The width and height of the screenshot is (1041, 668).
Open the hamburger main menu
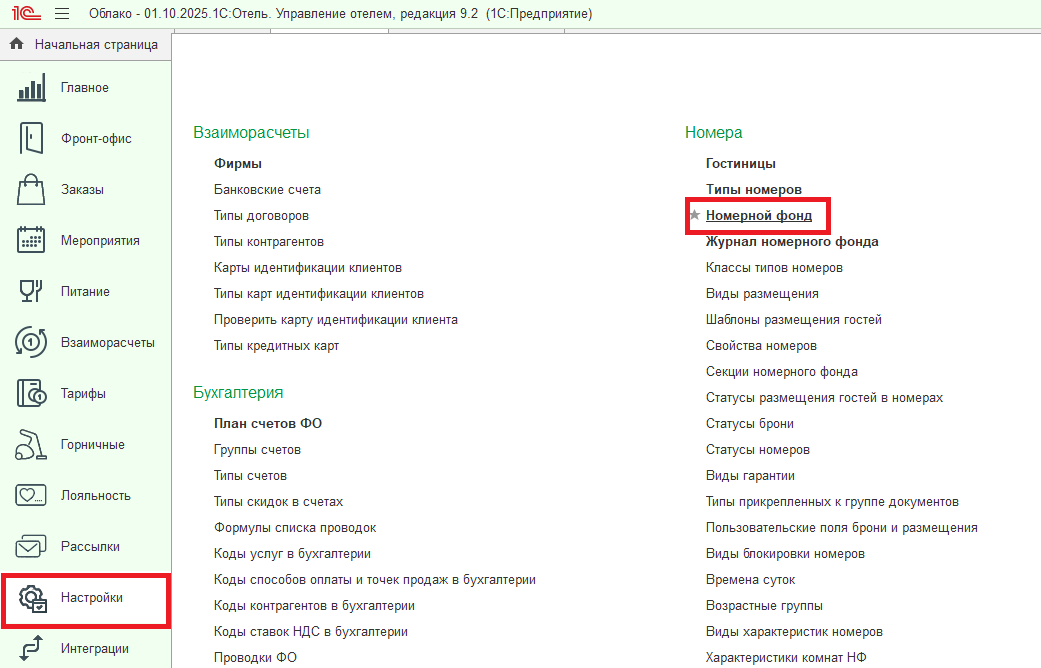(x=62, y=13)
